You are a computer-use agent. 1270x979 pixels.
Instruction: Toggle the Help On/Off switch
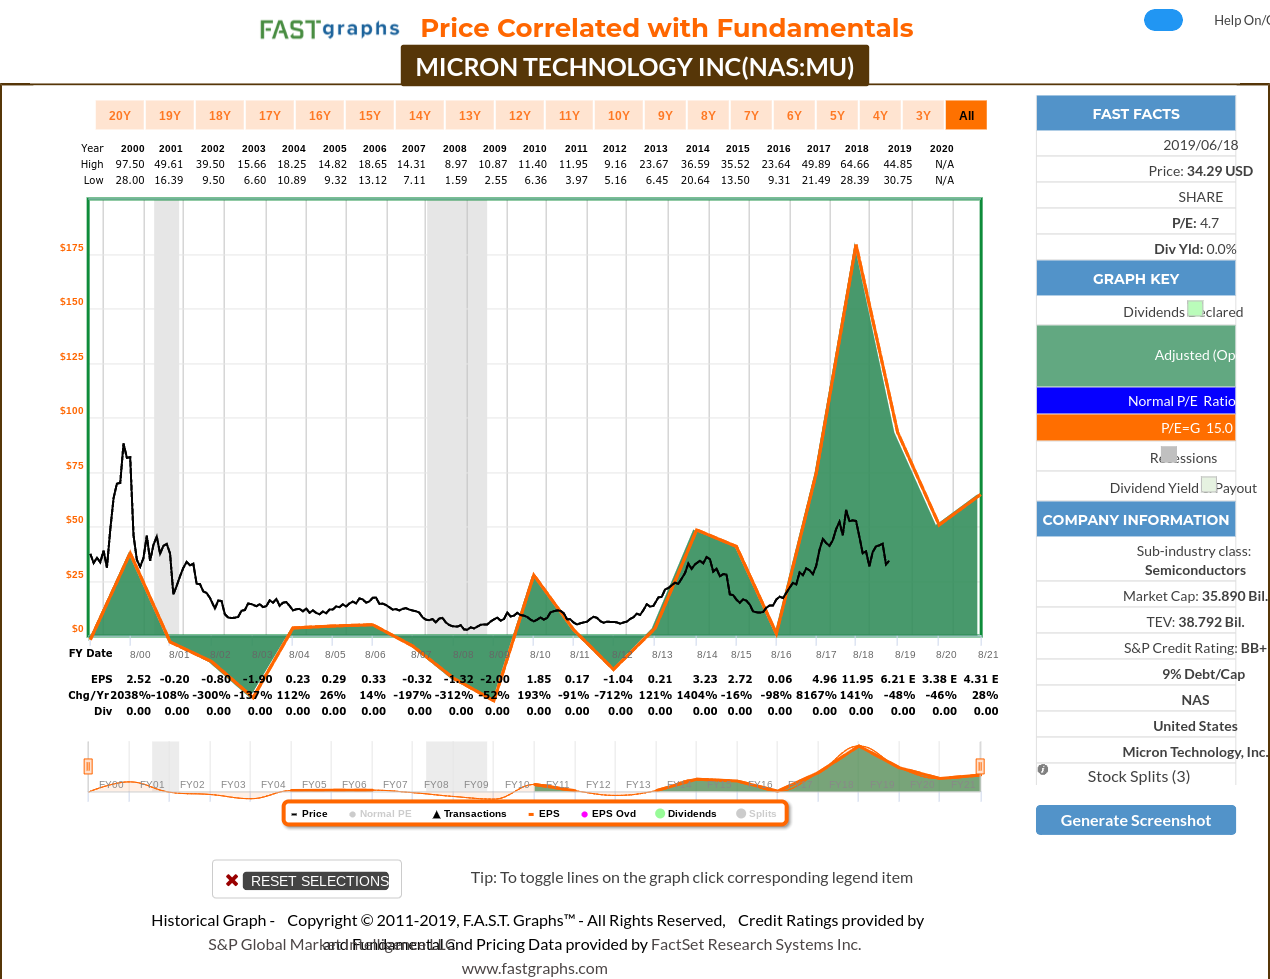coord(1163,20)
